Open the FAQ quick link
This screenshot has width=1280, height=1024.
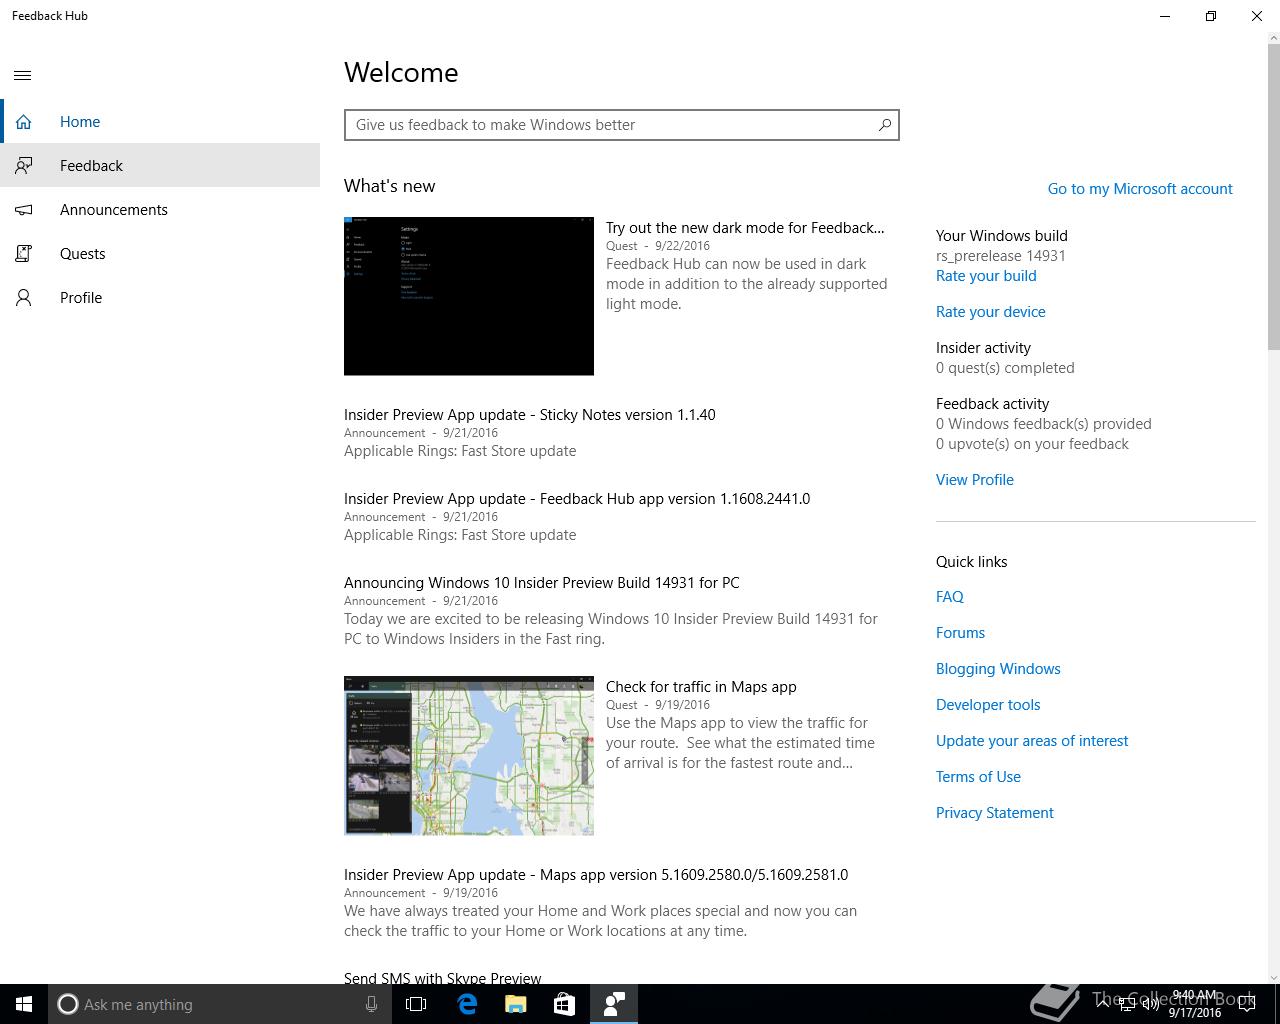950,597
